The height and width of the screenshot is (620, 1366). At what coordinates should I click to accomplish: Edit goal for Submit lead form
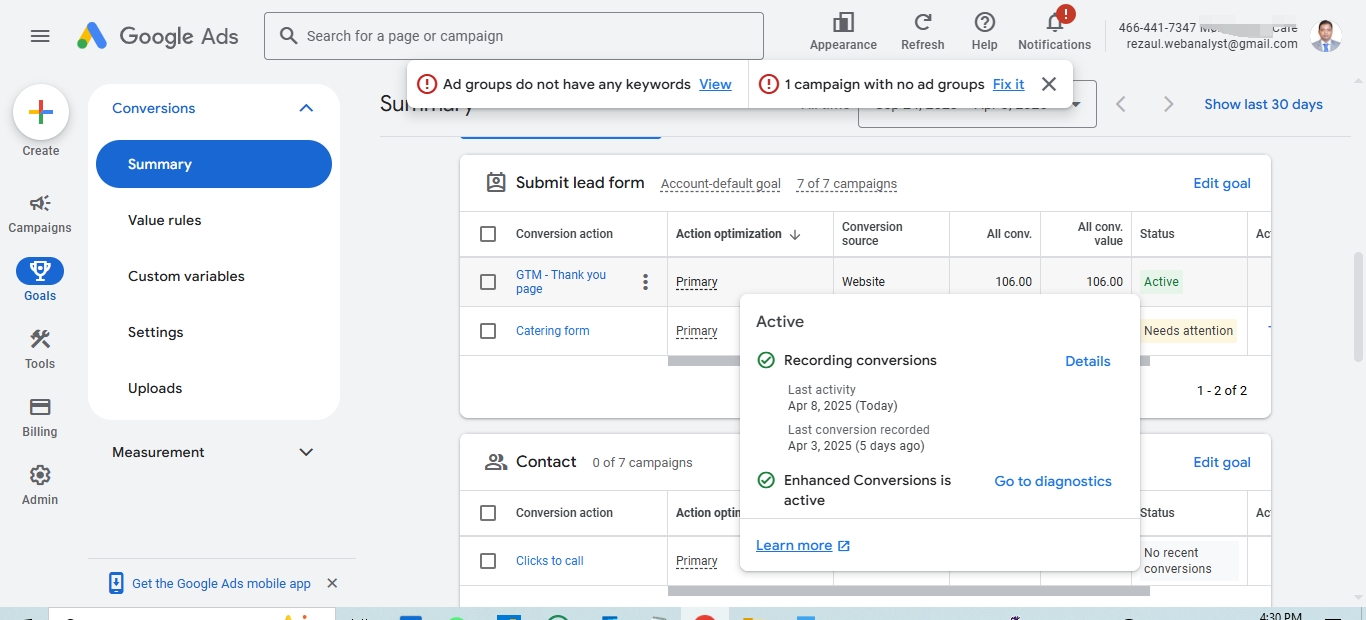(x=1222, y=183)
